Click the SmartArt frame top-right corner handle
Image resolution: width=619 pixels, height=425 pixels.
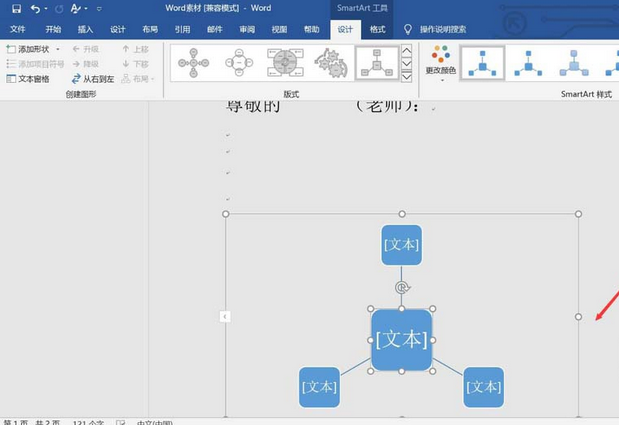pos(578,214)
